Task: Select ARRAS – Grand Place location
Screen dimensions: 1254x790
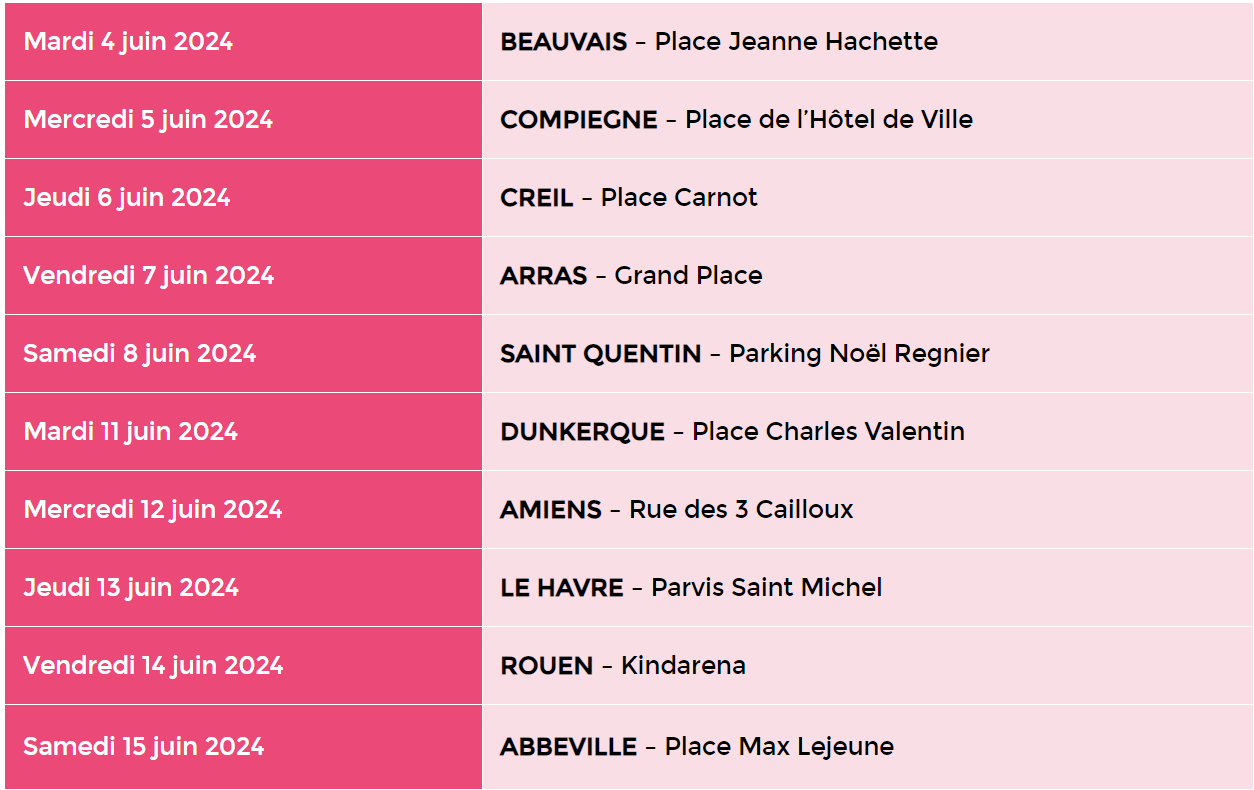Action: click(x=631, y=276)
